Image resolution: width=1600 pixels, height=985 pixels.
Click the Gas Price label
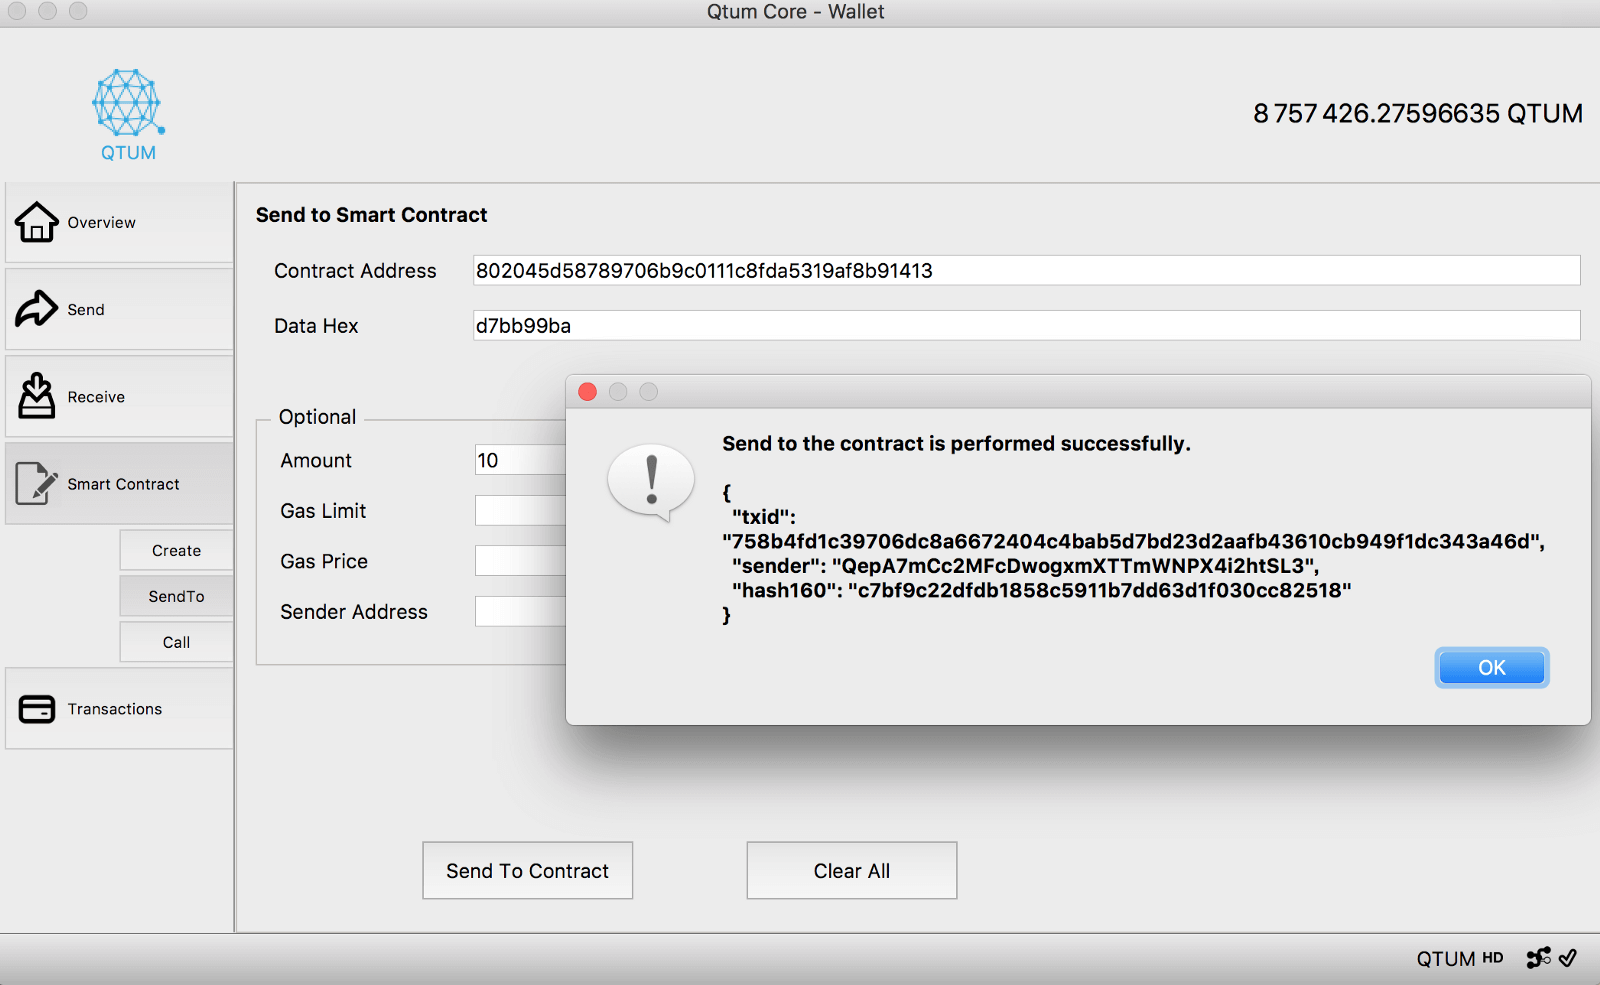pos(324,561)
